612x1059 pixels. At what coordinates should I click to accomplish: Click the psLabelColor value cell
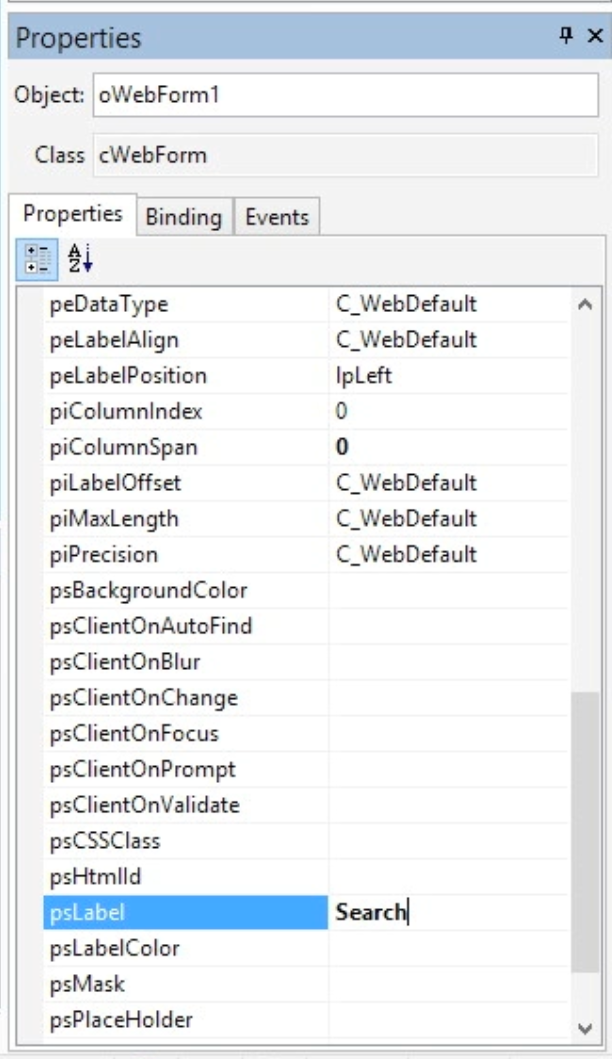[448, 948]
